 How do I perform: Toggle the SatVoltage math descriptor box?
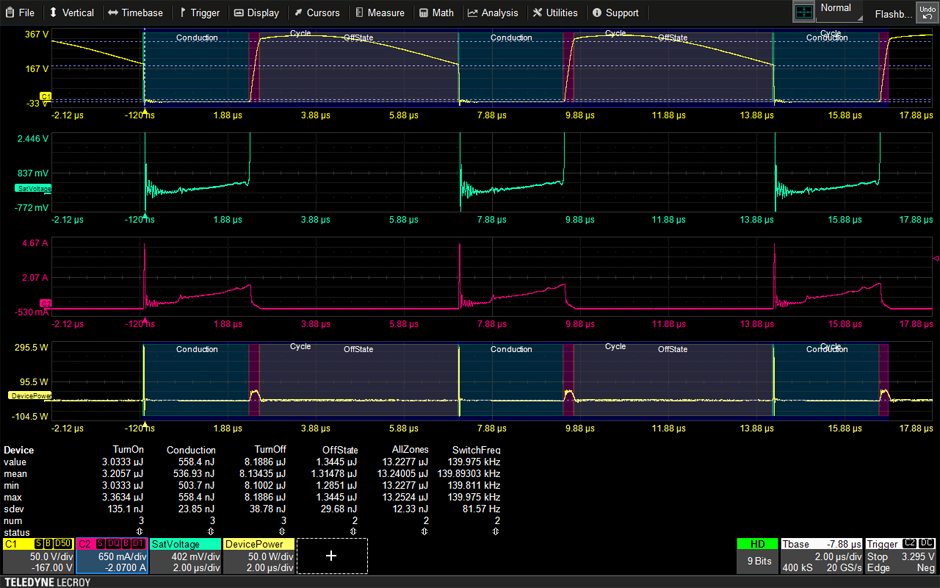click(185, 556)
